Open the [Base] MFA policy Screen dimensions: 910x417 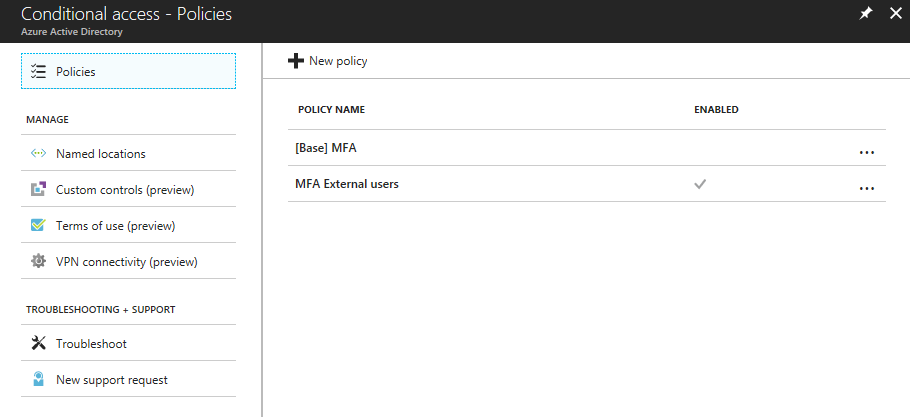pos(326,148)
